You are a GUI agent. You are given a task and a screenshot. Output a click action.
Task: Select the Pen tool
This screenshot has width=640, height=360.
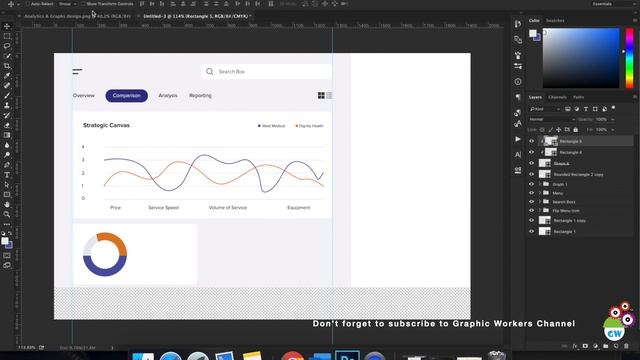pyautogui.click(x=7, y=165)
